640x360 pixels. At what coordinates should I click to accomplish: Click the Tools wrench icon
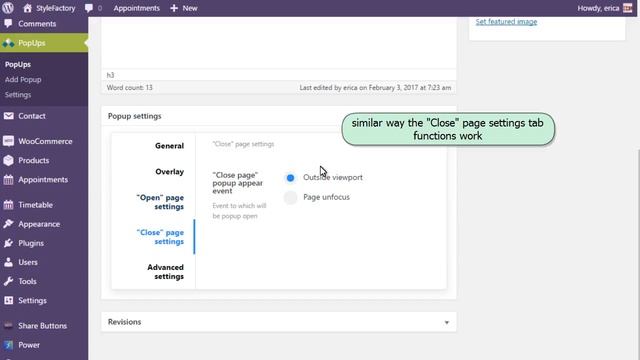(x=8, y=281)
